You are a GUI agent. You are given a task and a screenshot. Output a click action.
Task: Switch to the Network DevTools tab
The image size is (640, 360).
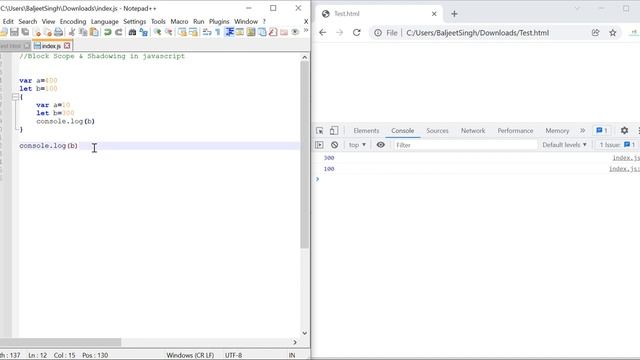click(x=473, y=131)
